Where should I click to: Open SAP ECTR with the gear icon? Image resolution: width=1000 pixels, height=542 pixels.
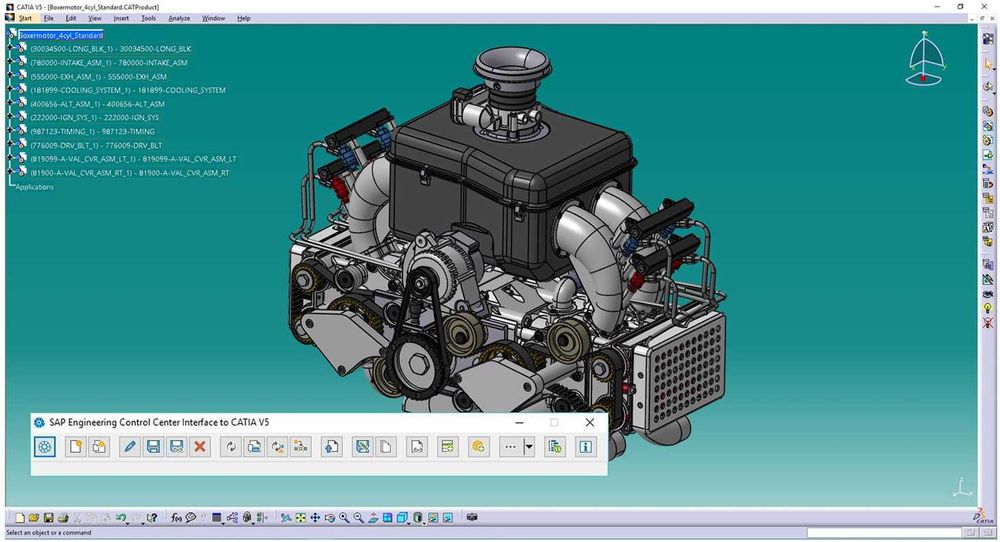[45, 447]
